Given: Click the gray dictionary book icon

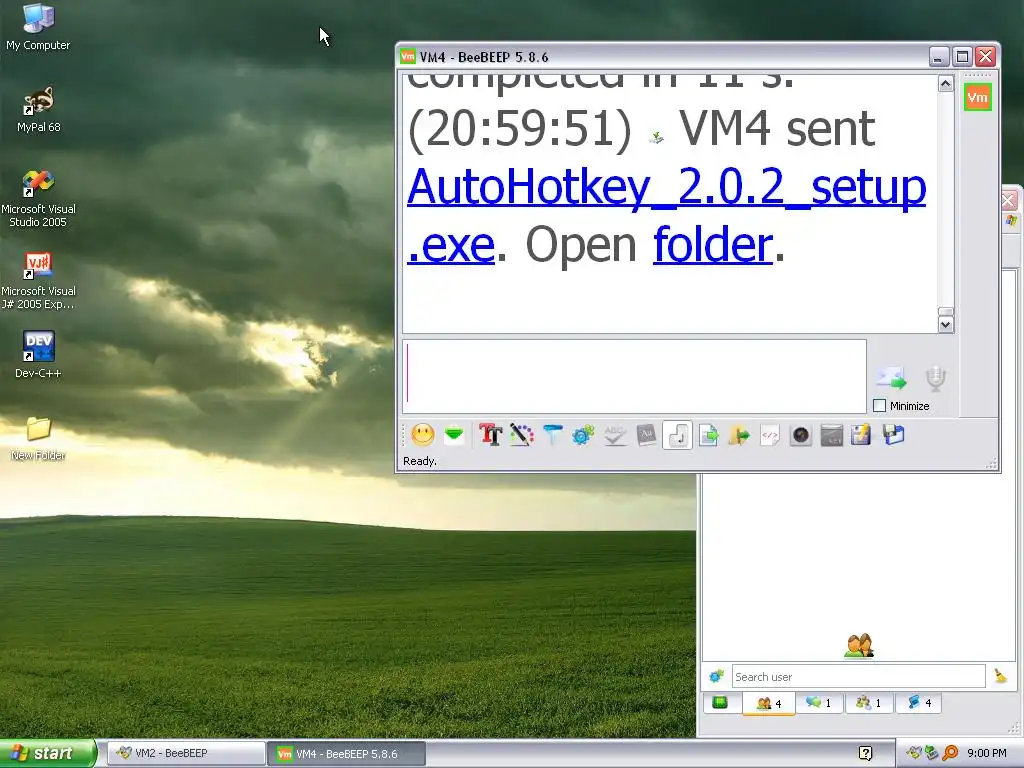Looking at the screenshot, I should 646,435.
